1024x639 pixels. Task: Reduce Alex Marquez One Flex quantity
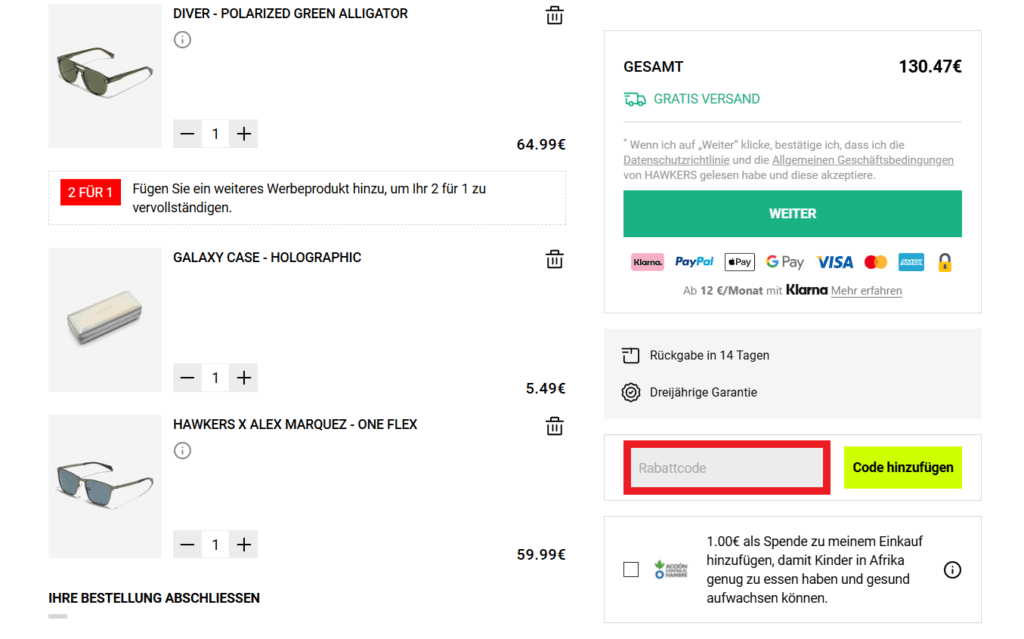point(187,544)
